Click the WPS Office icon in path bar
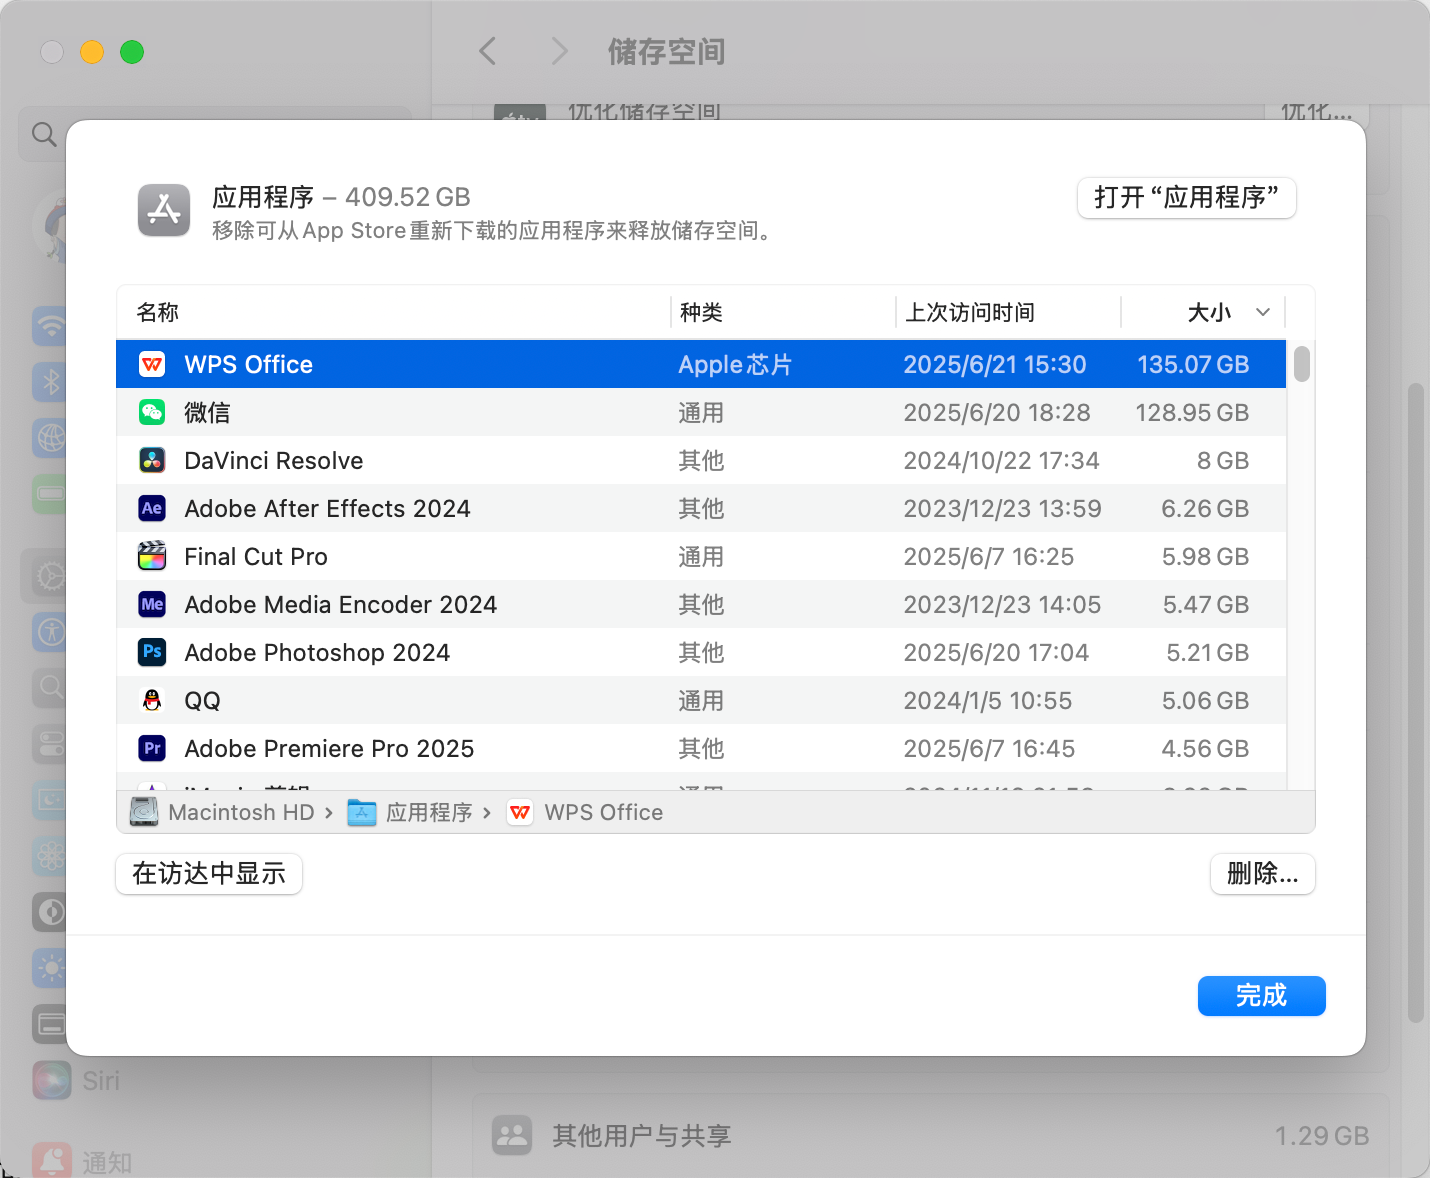Screen dimensions: 1430x1178 click(520, 813)
